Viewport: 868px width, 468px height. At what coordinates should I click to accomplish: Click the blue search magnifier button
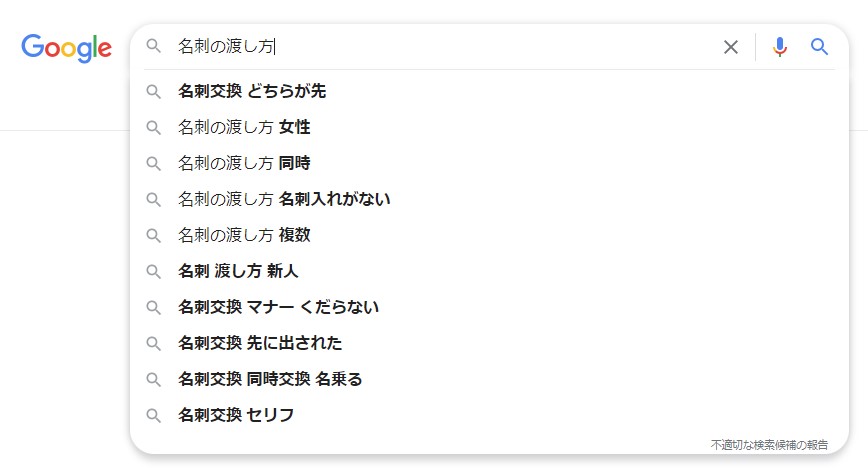pos(820,47)
